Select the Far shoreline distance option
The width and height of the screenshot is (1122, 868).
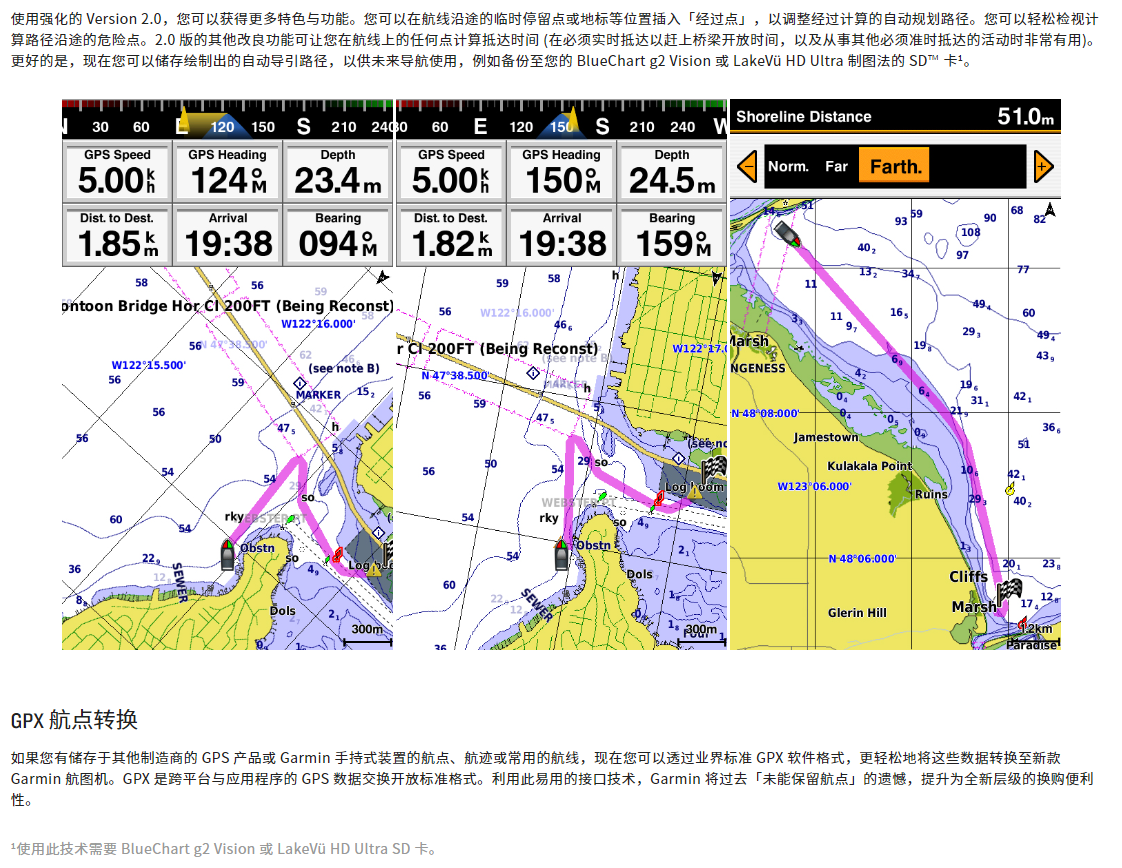coord(836,167)
